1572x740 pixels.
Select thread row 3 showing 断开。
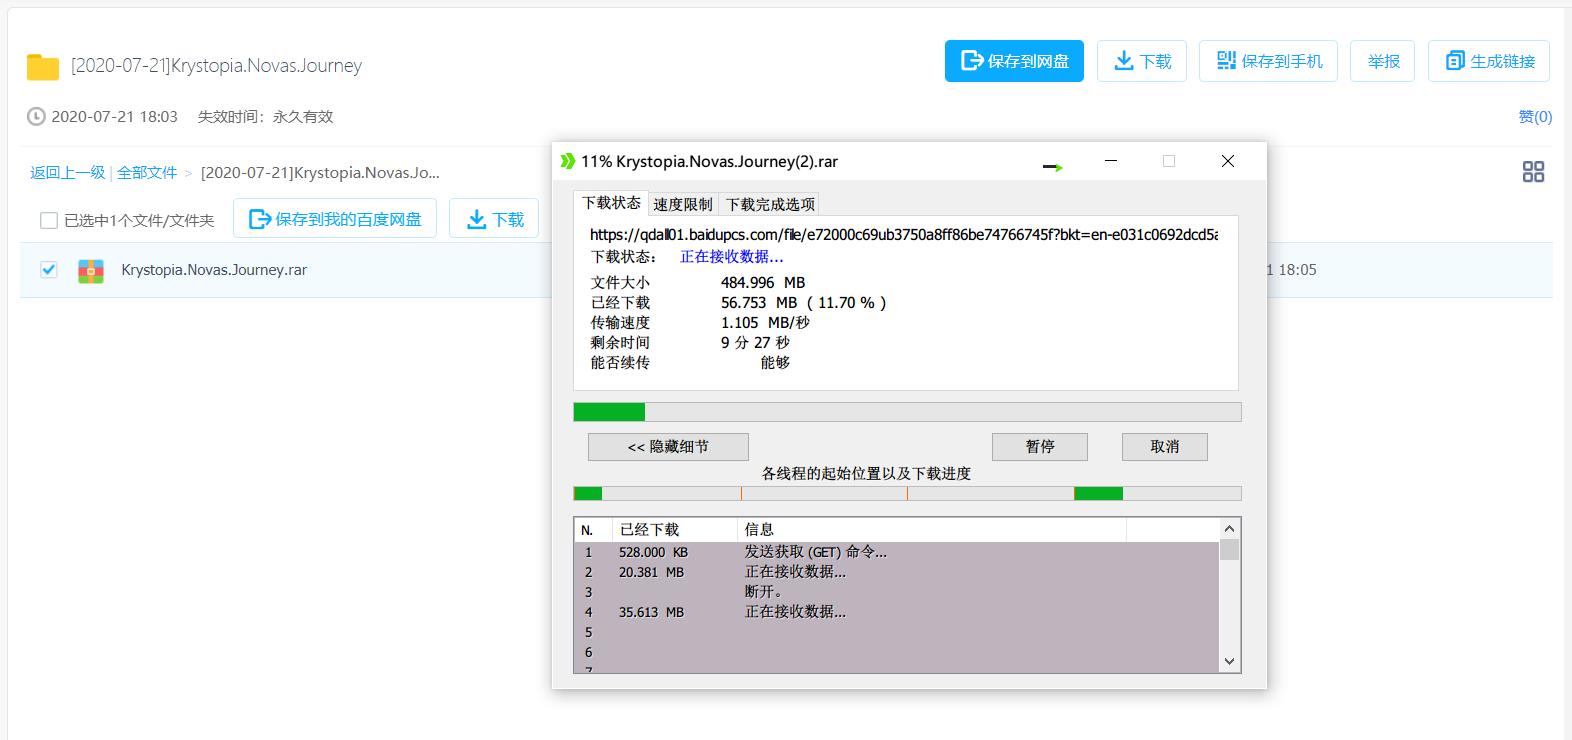(x=897, y=592)
